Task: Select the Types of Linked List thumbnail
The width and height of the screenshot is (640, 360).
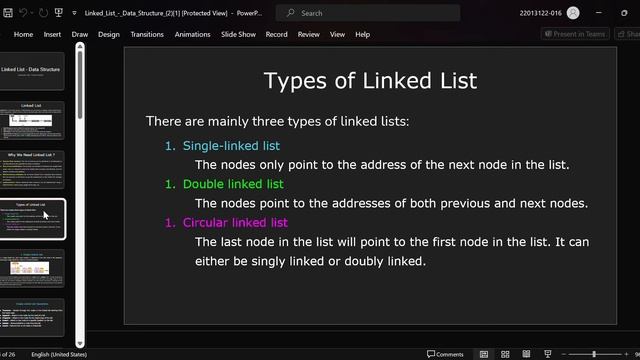Action: [x=32, y=219]
